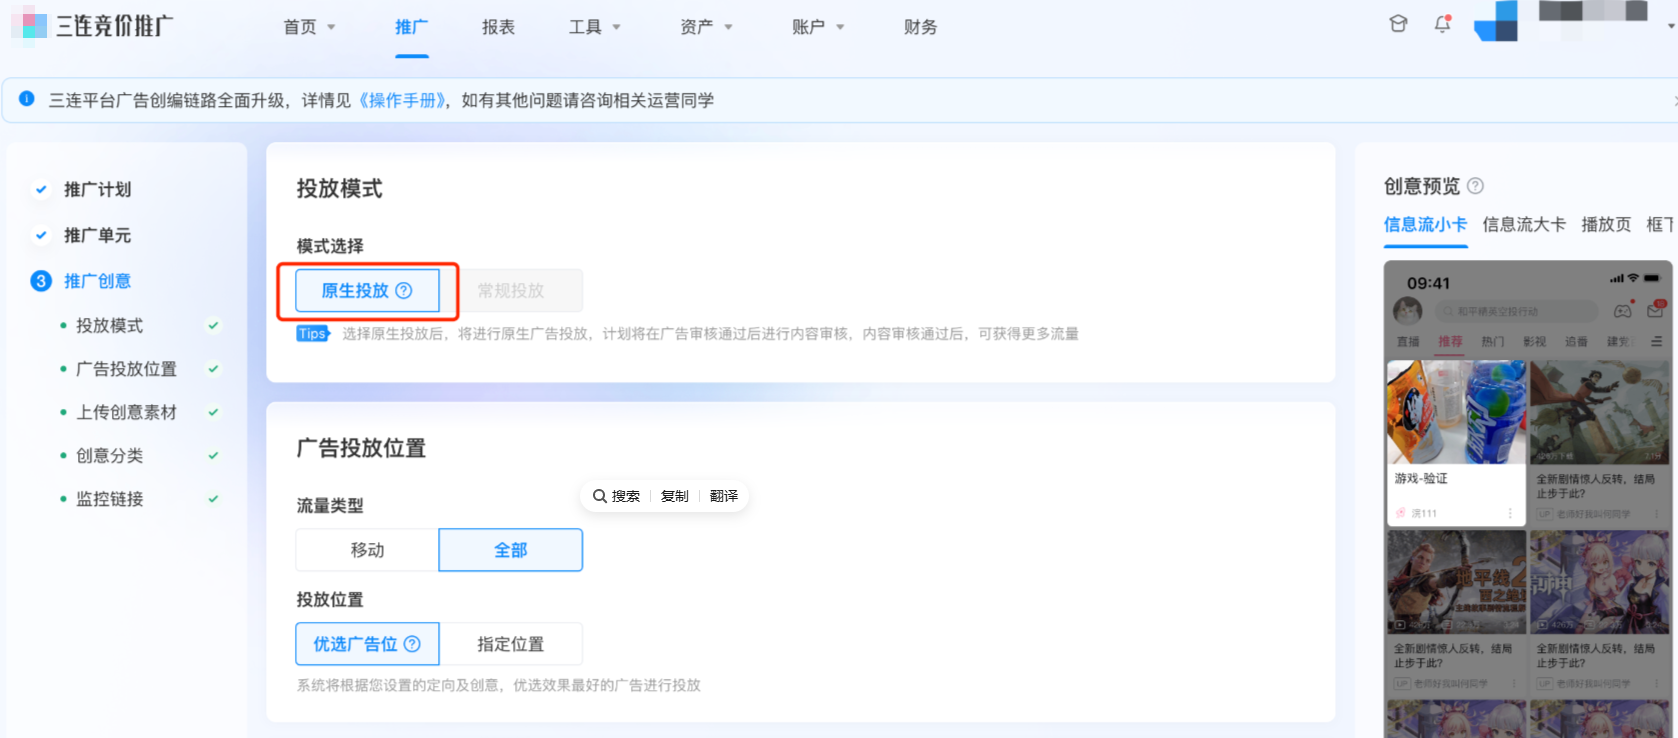Select 优选广告位 placement option
Image resolution: width=1678 pixels, height=738 pixels.
tap(367, 644)
